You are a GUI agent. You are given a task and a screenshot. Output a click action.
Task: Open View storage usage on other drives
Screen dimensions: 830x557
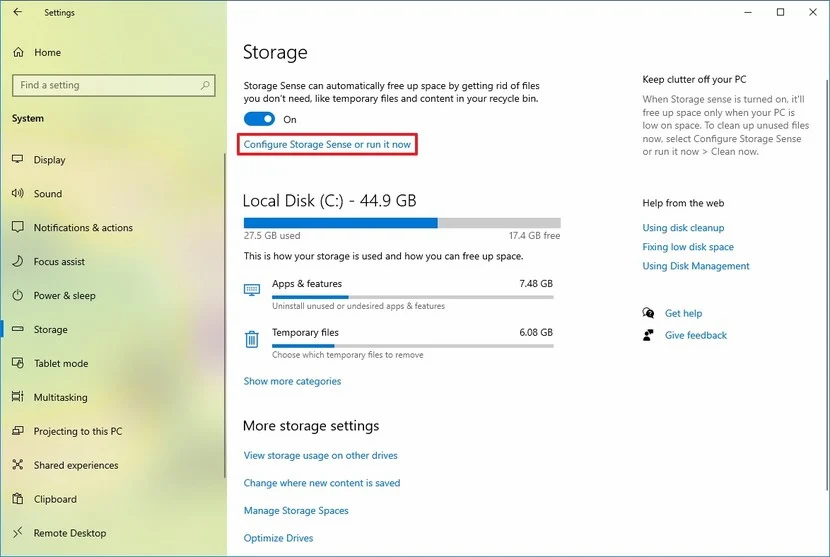point(320,455)
